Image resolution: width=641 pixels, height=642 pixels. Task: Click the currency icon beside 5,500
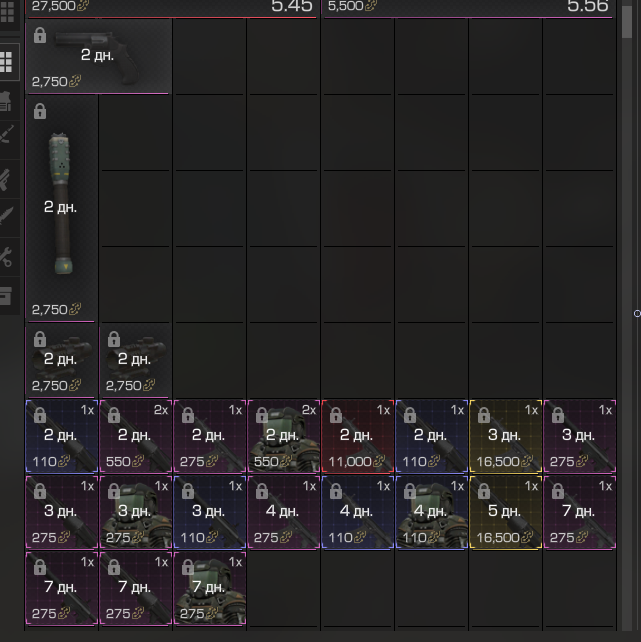click(371, 6)
